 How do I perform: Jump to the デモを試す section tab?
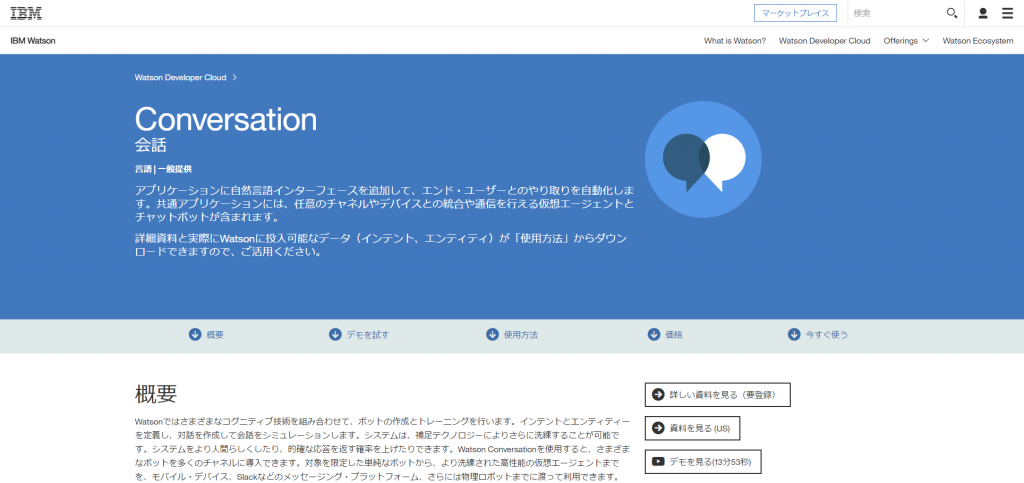359,335
